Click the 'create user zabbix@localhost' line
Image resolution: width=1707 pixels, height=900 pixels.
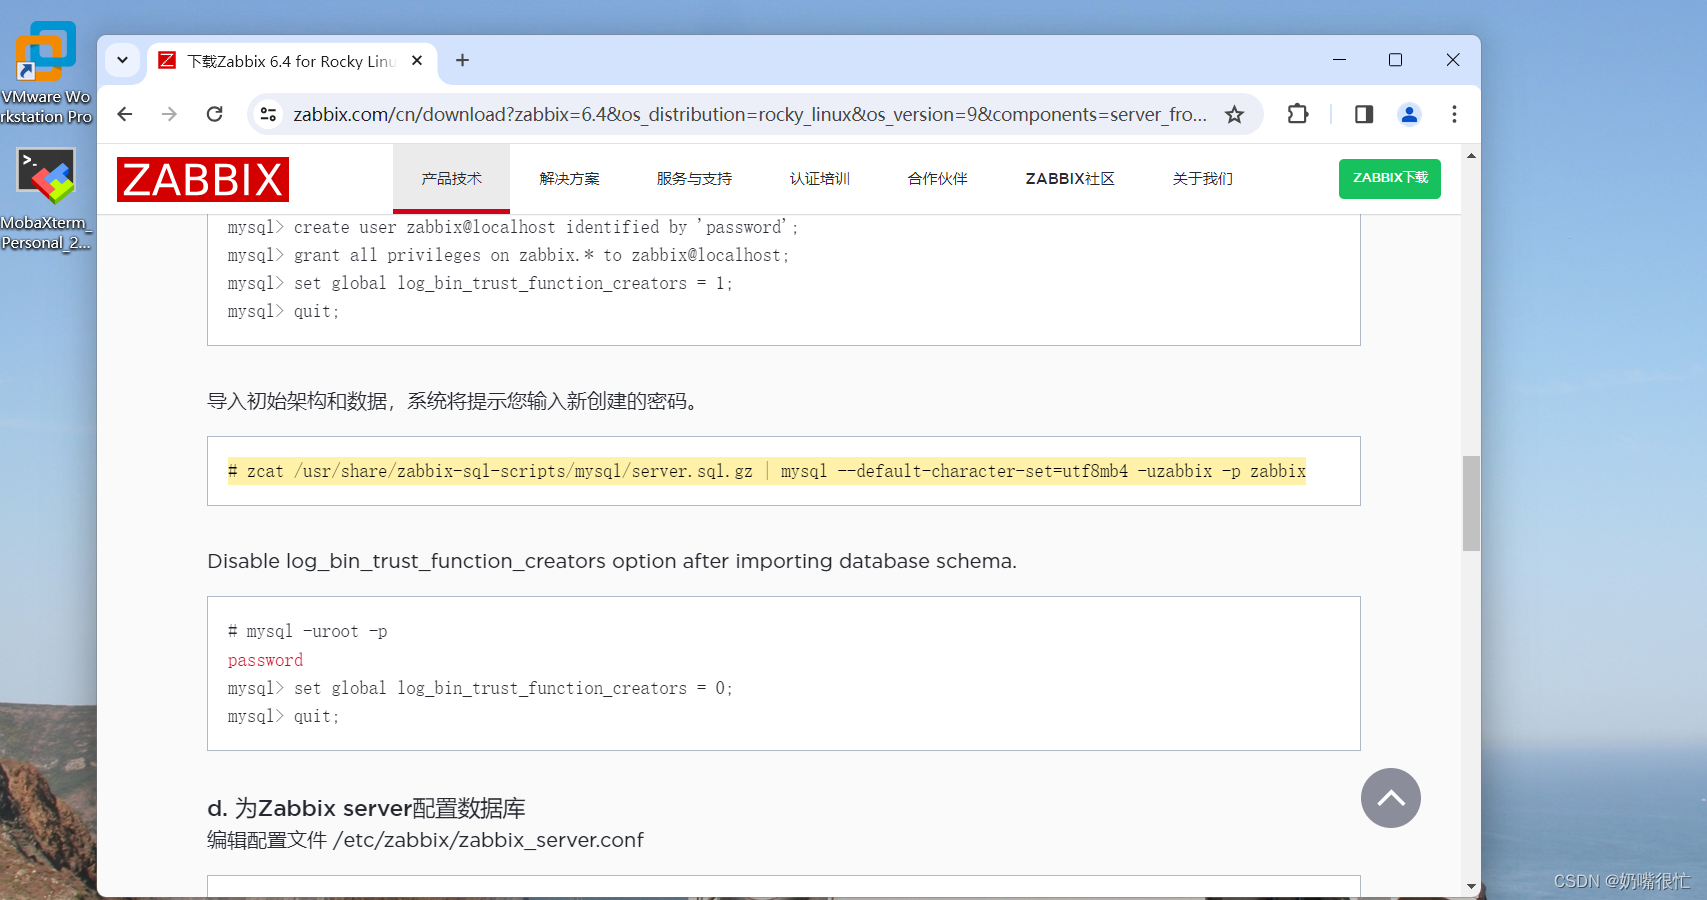click(x=513, y=227)
